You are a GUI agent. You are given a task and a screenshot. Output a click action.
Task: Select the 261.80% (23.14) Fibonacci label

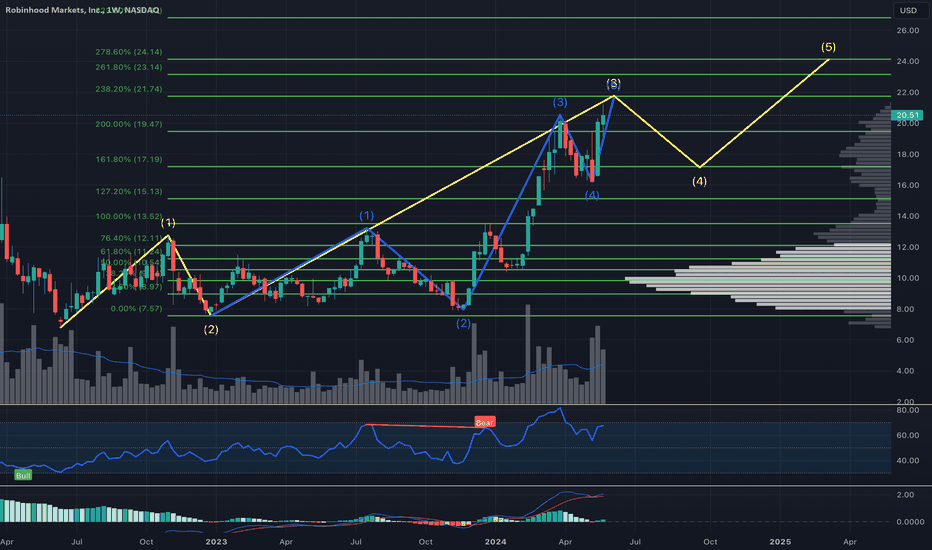tap(128, 67)
